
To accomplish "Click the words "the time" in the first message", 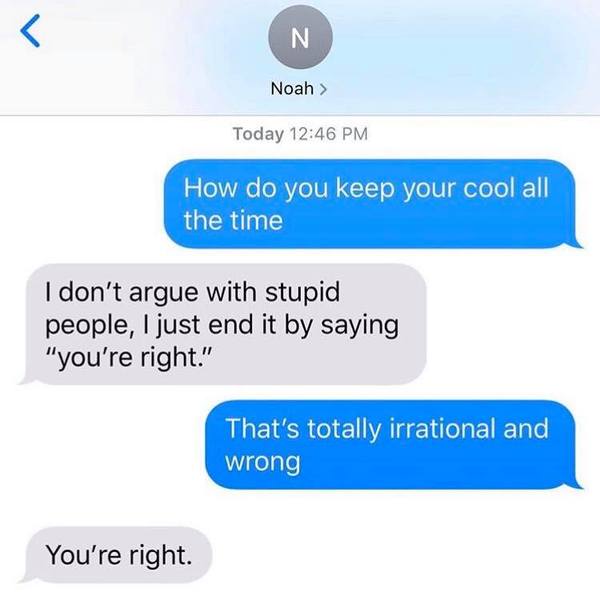I will (233, 221).
